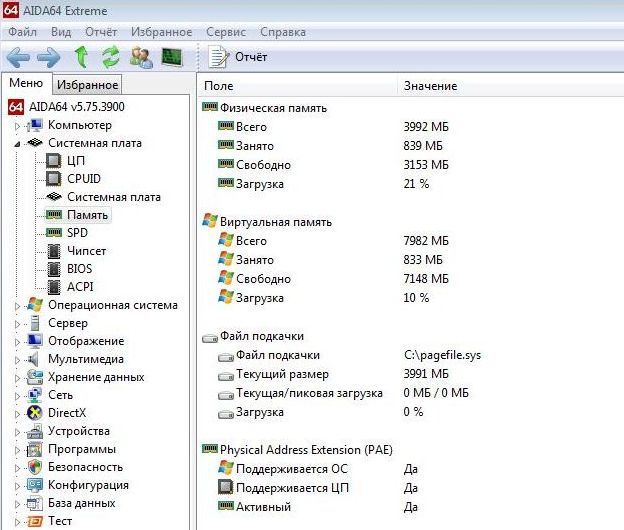Screen dimensions: 624x530
Task: Select the Физическая память section header
Action: pyautogui.click(x=273, y=108)
